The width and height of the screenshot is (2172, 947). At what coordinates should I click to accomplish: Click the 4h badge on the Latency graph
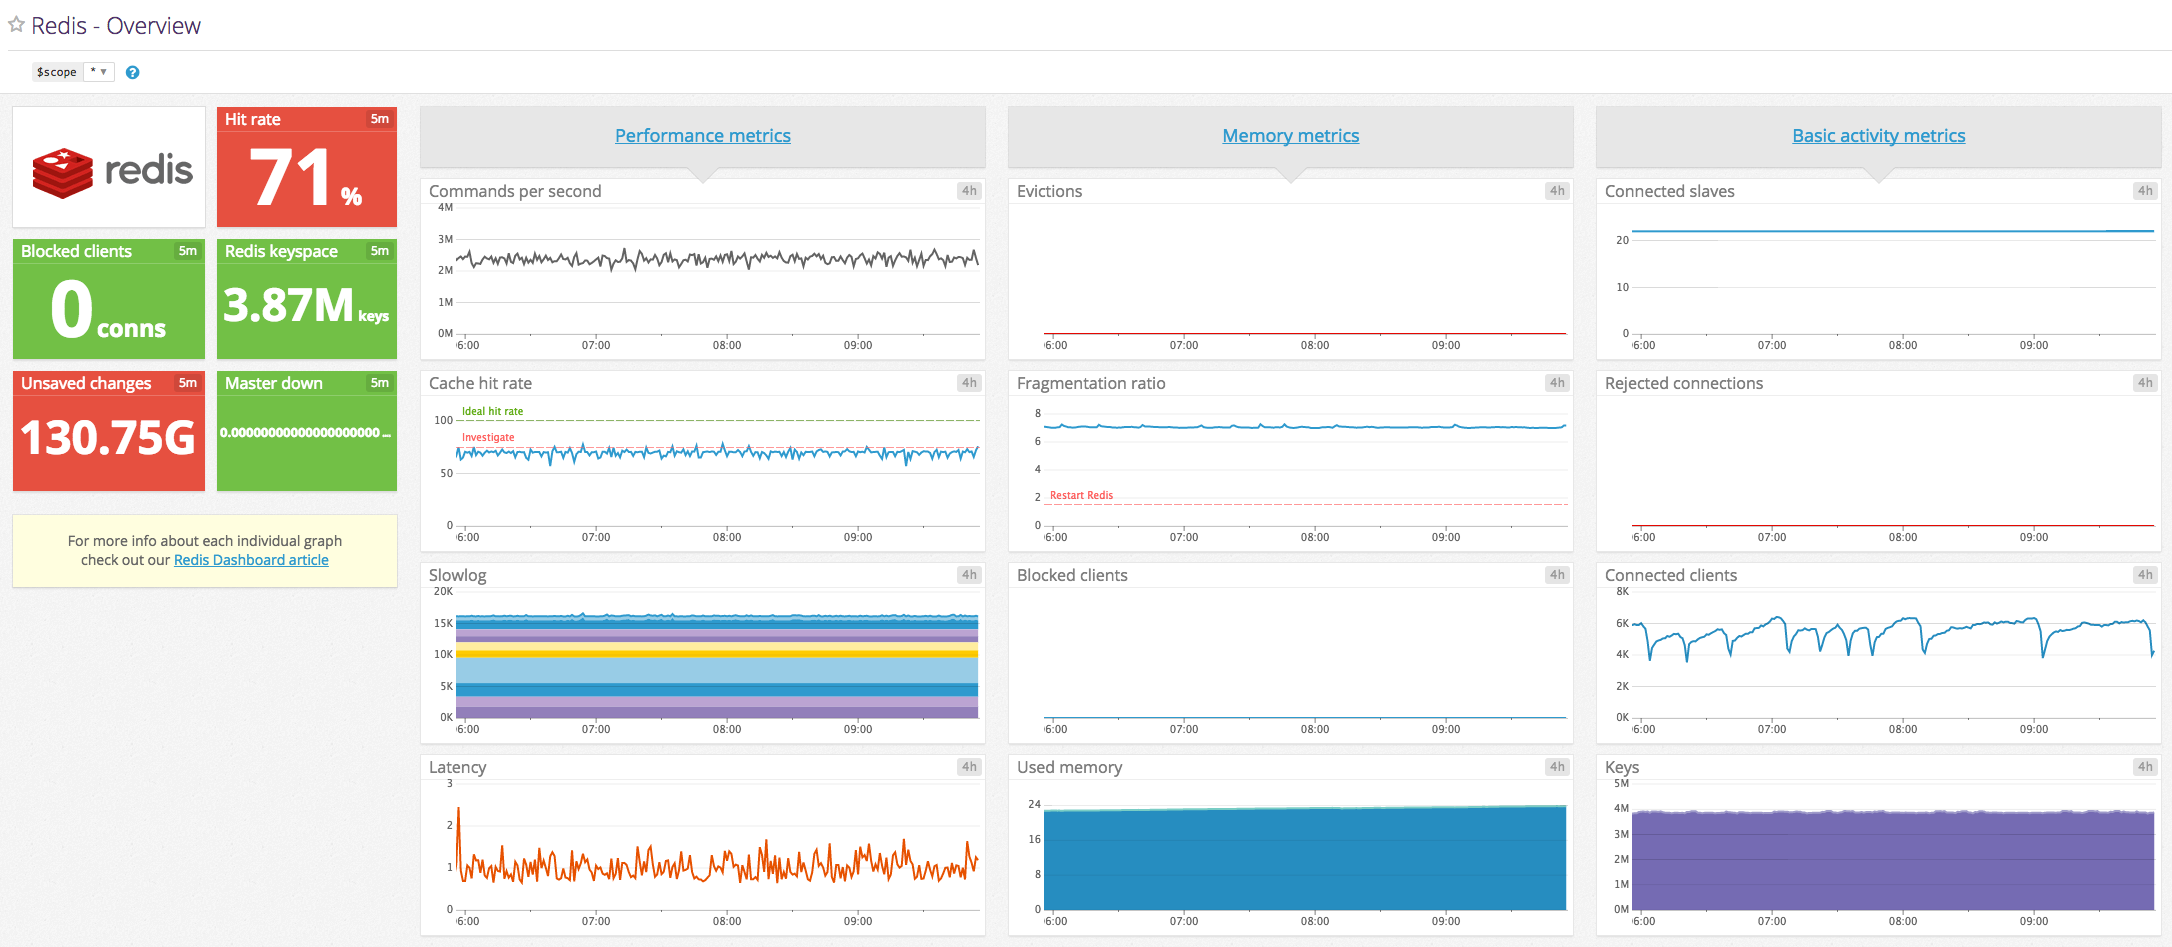[967, 767]
